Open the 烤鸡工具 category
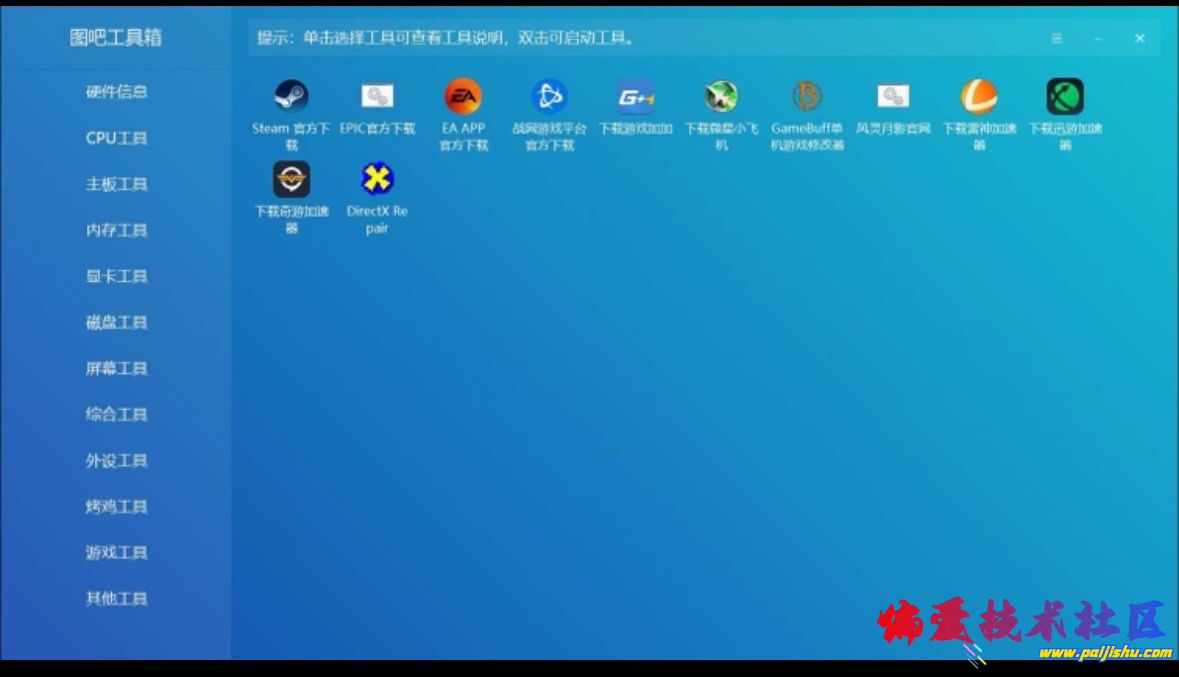1179x677 pixels. (116, 507)
